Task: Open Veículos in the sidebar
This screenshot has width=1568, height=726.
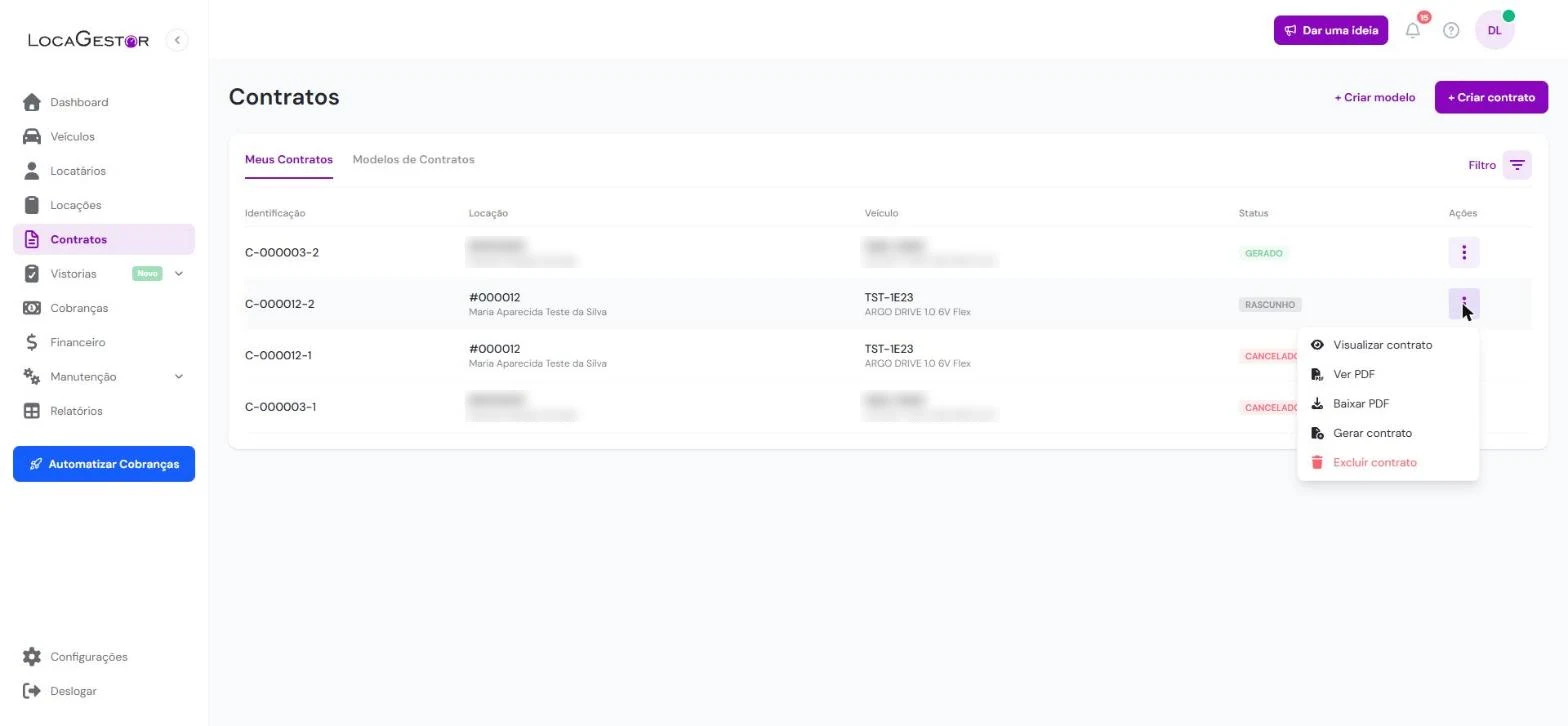Action: click(x=104, y=136)
